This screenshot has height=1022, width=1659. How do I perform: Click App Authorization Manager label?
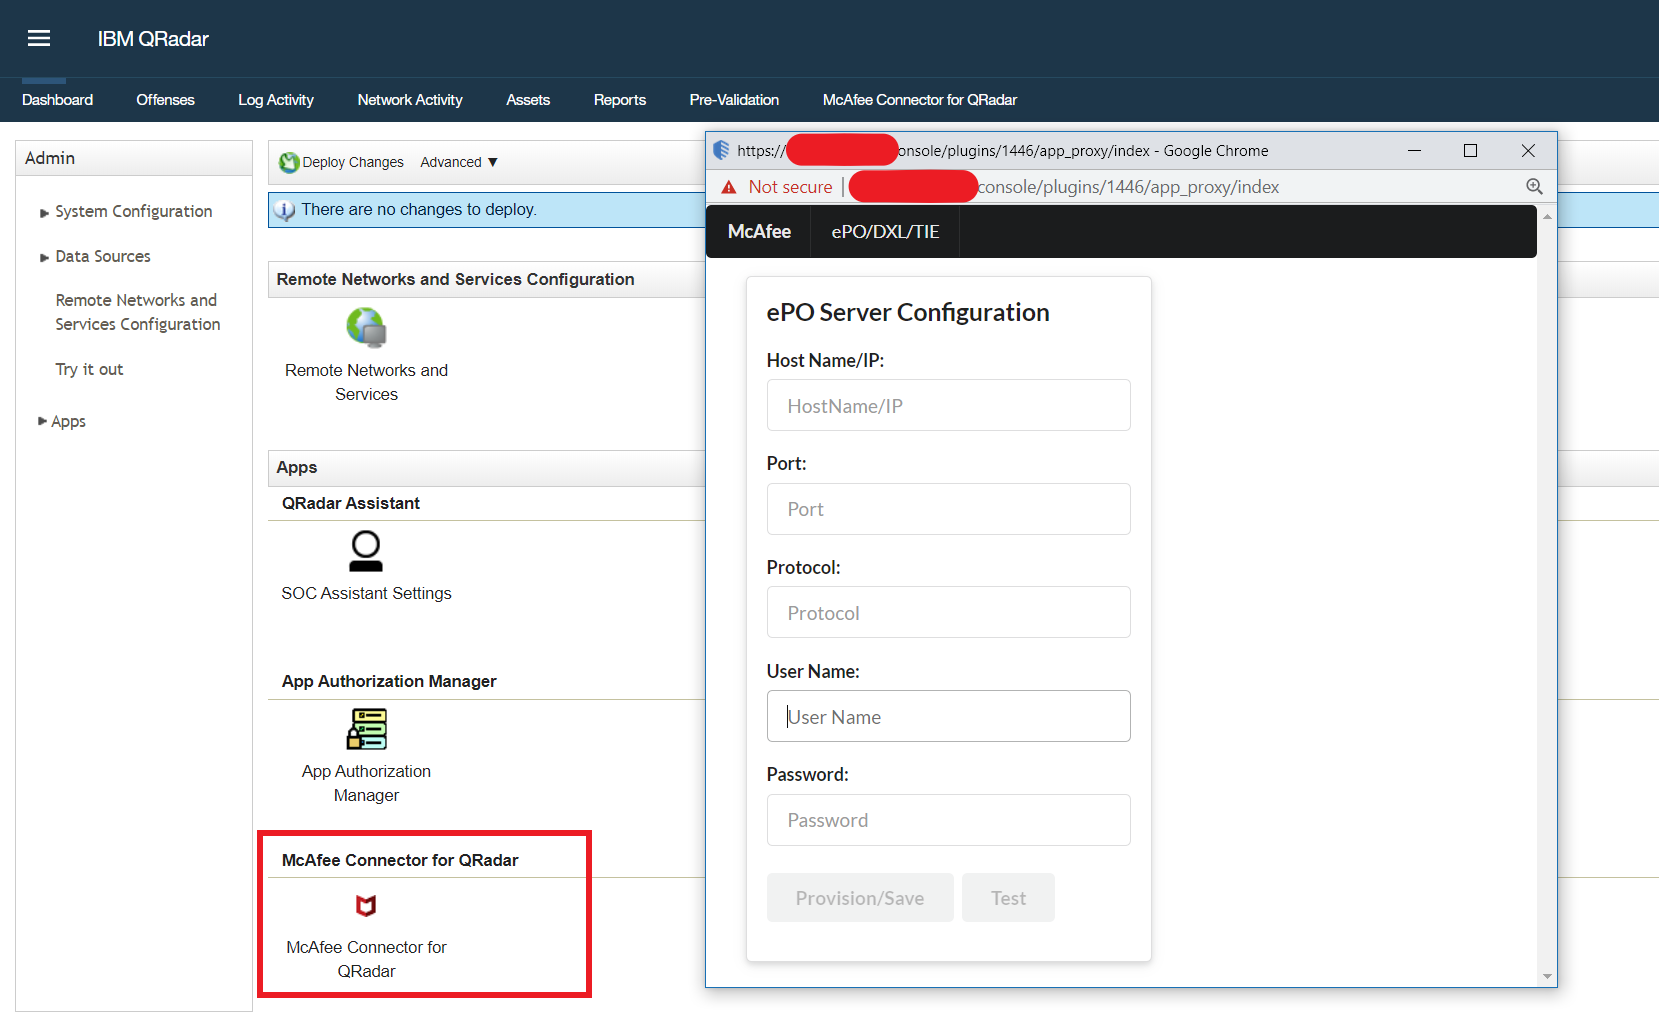[x=366, y=783]
